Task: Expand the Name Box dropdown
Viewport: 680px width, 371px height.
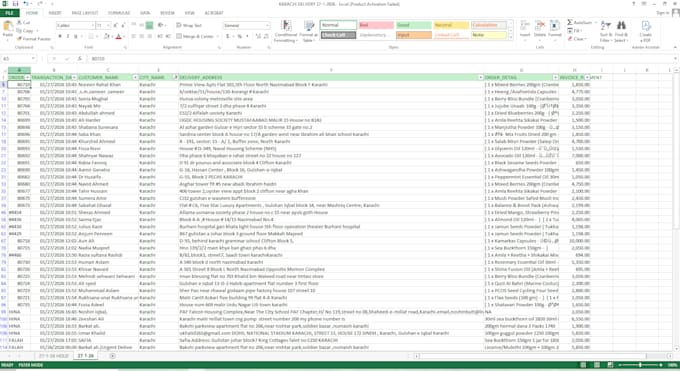Action: click(x=33, y=59)
